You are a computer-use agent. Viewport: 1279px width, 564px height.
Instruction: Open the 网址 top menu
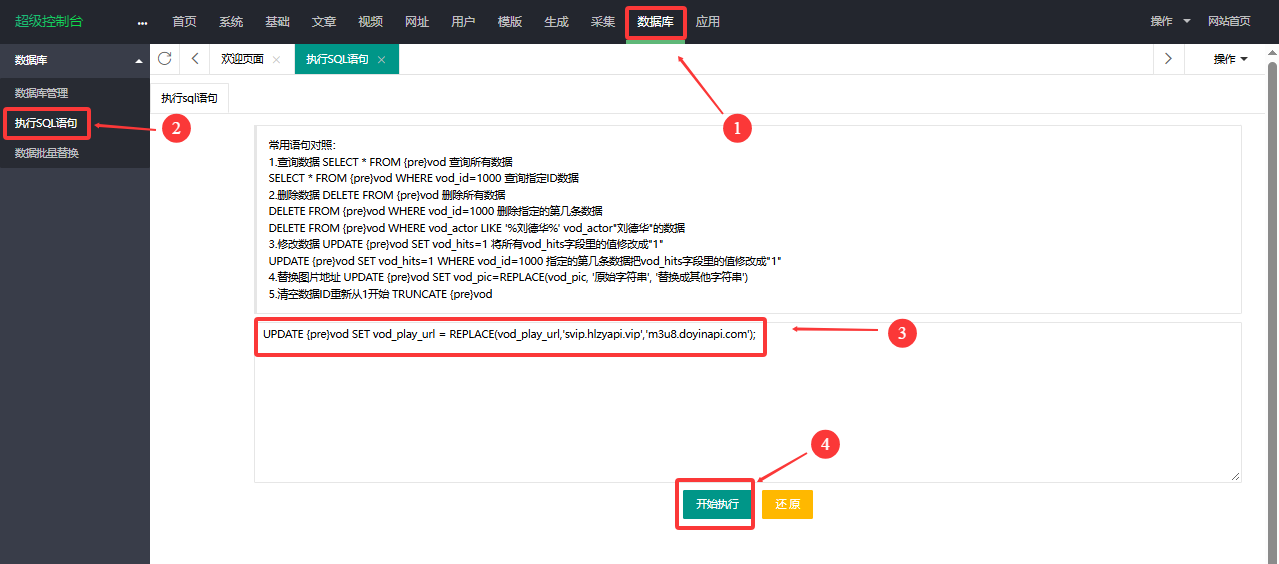tap(417, 22)
